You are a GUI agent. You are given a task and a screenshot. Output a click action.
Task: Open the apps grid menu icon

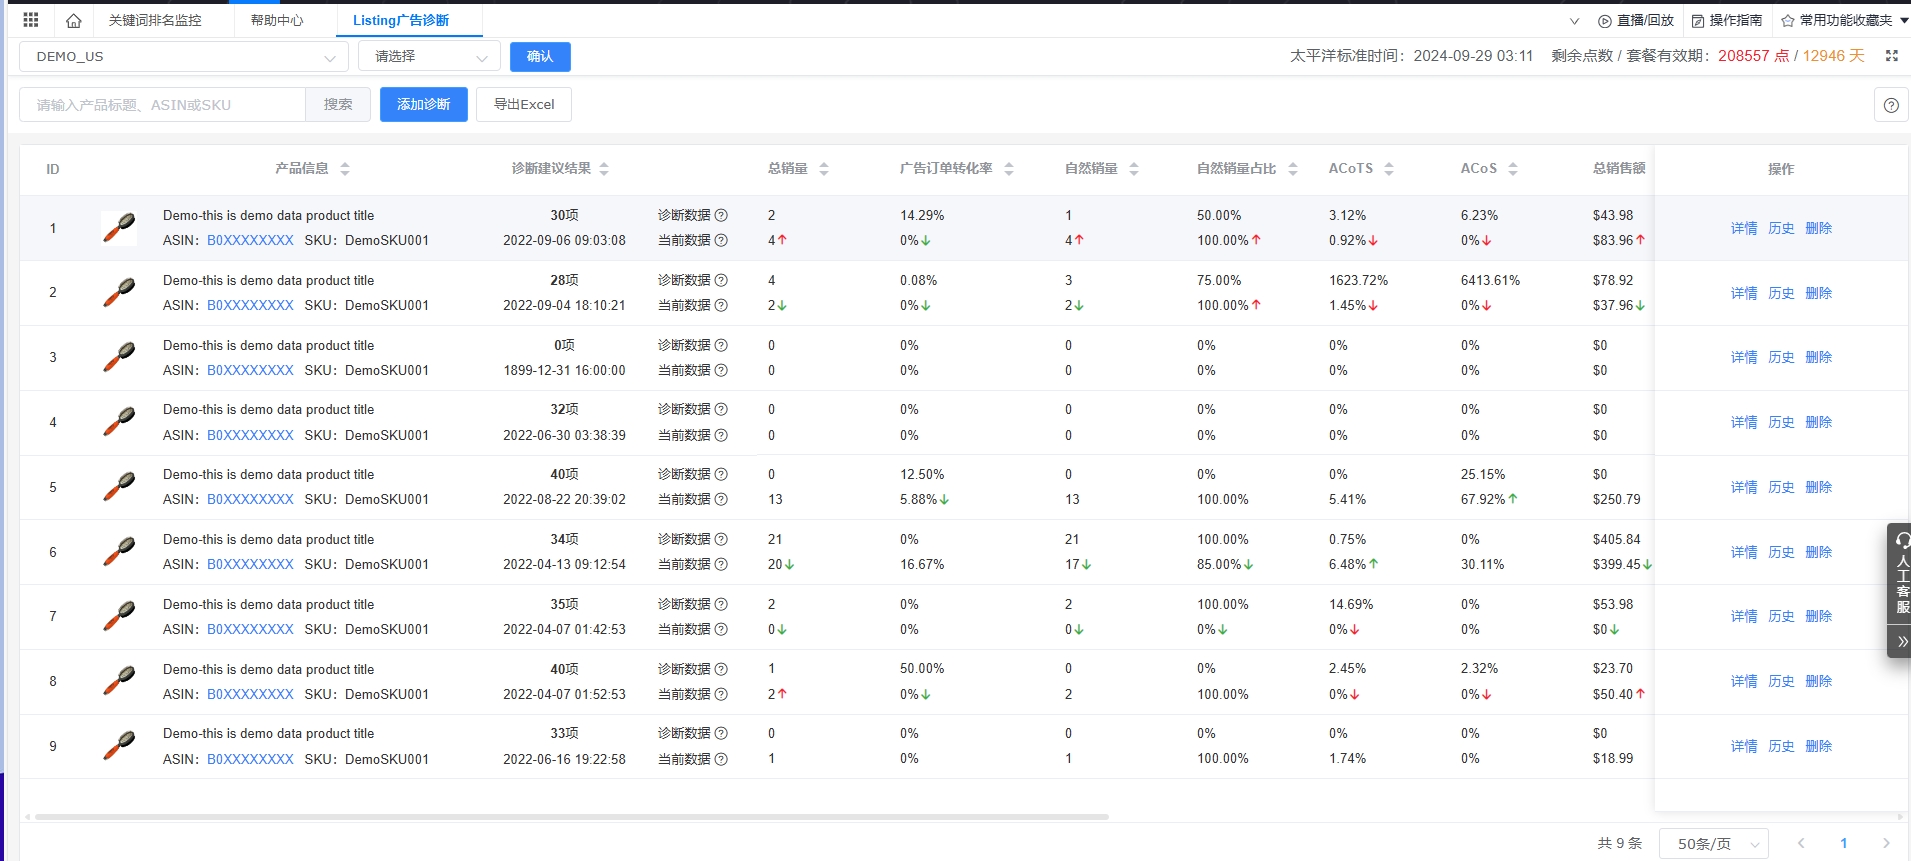coord(31,20)
